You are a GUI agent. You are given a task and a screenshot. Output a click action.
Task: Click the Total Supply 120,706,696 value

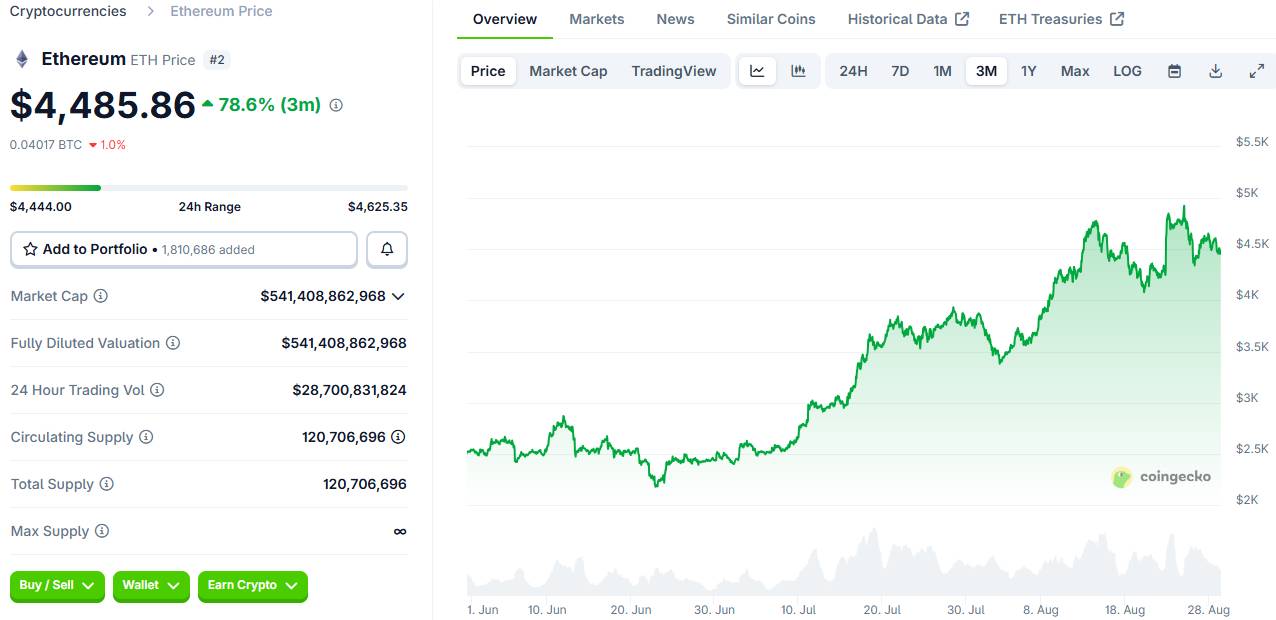(x=365, y=484)
